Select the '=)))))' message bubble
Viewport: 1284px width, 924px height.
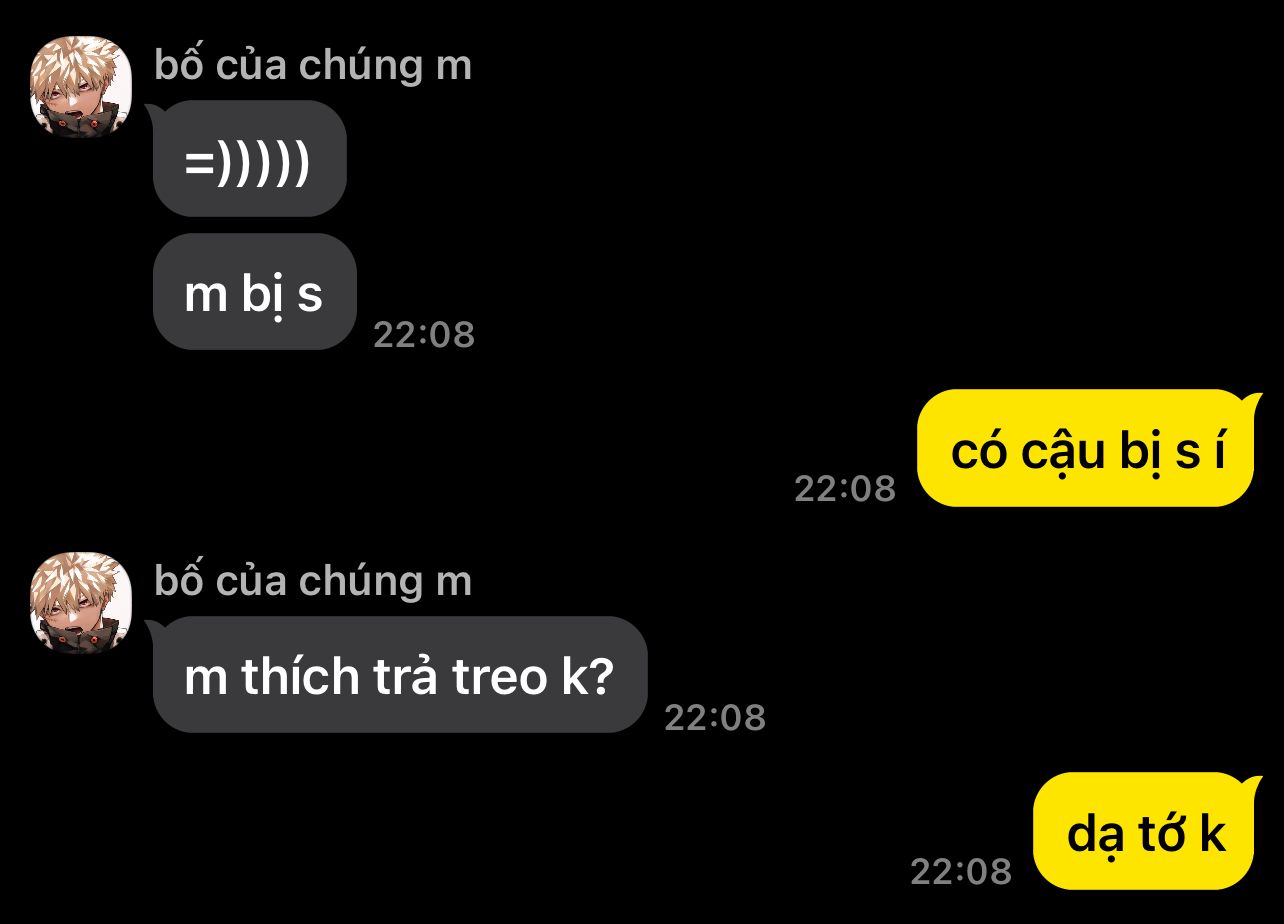[248, 159]
